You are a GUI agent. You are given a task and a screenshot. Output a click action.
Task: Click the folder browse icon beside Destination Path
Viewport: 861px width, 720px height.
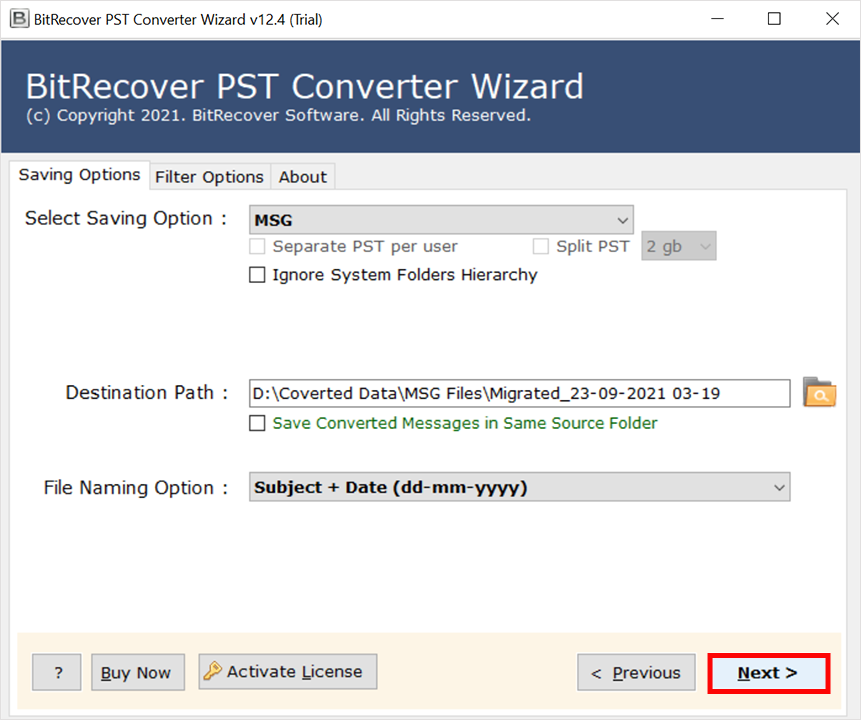[x=819, y=392]
